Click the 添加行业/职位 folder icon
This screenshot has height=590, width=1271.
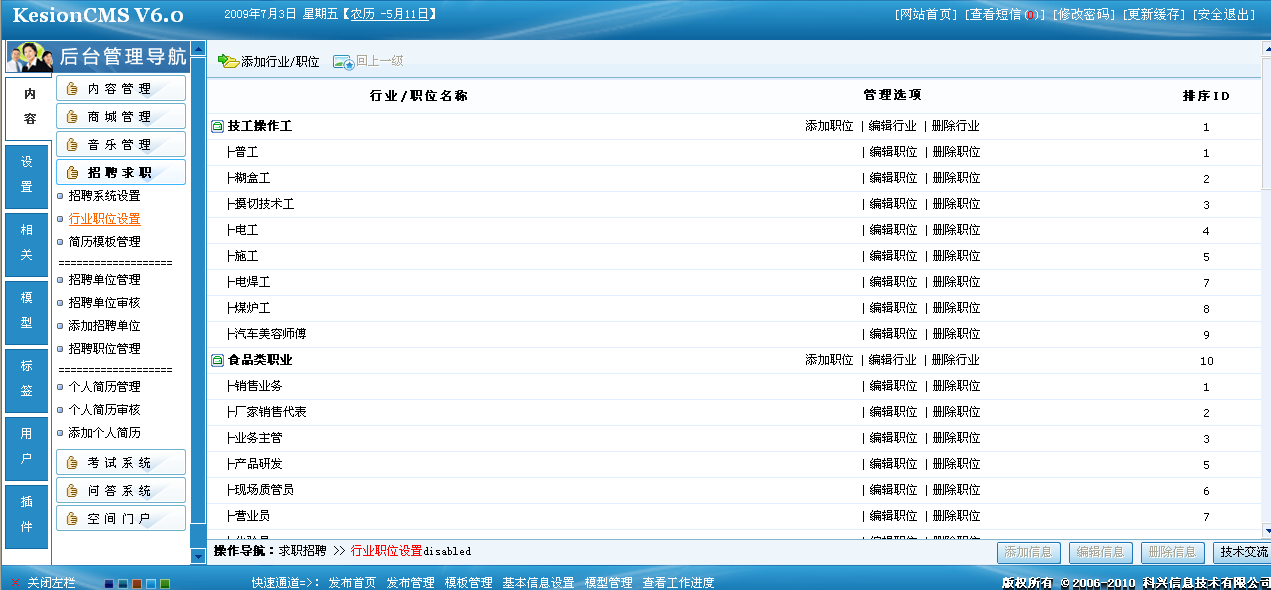click(228, 62)
